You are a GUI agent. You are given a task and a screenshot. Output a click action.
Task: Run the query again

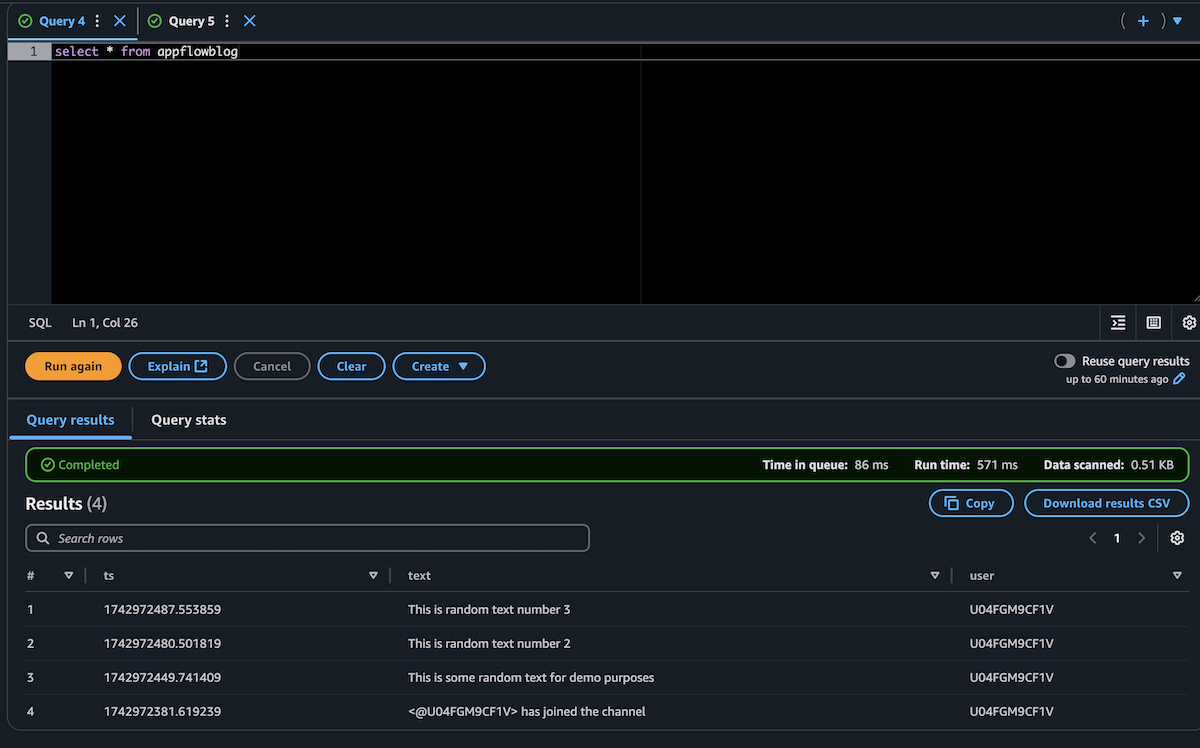coord(73,366)
